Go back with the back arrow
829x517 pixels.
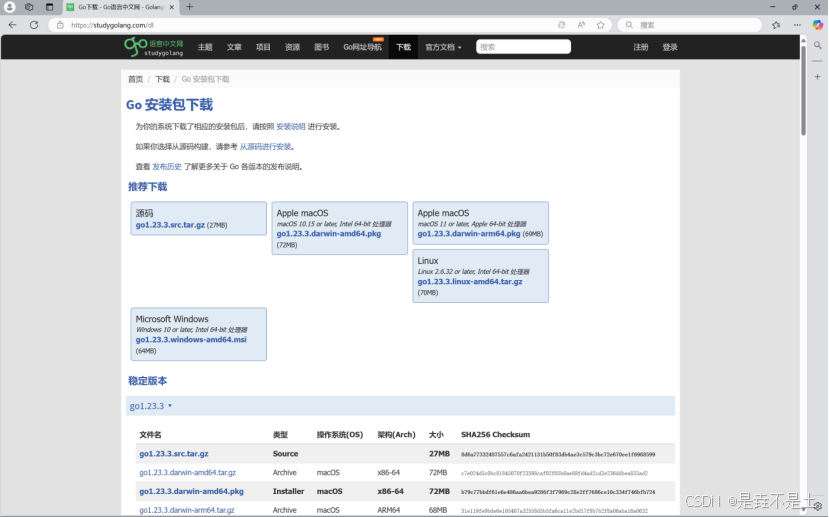pos(13,25)
